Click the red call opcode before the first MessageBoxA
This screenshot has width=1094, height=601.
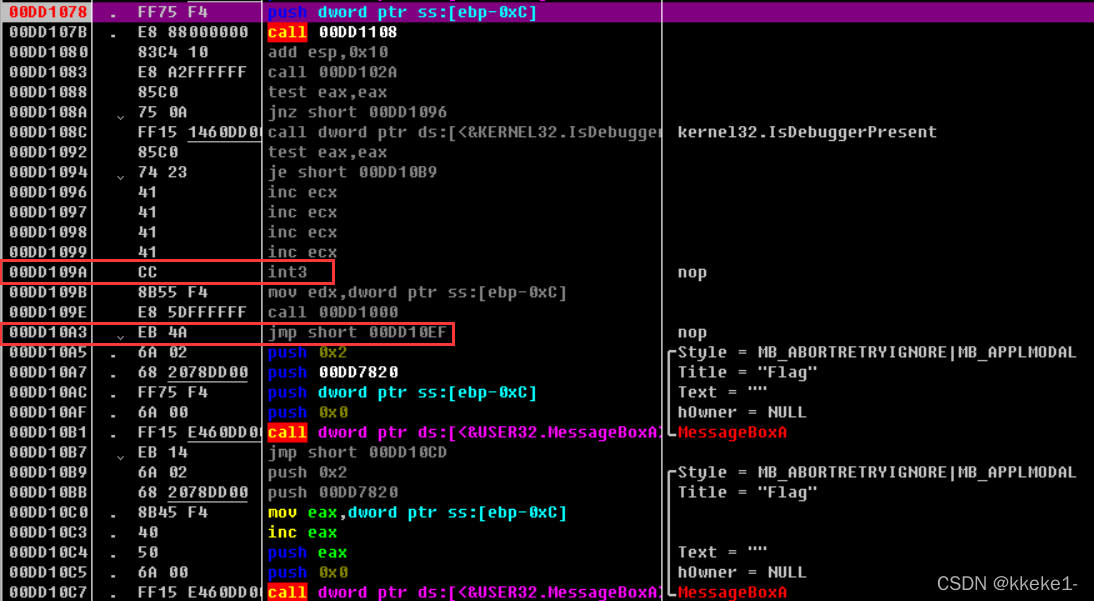(x=286, y=431)
